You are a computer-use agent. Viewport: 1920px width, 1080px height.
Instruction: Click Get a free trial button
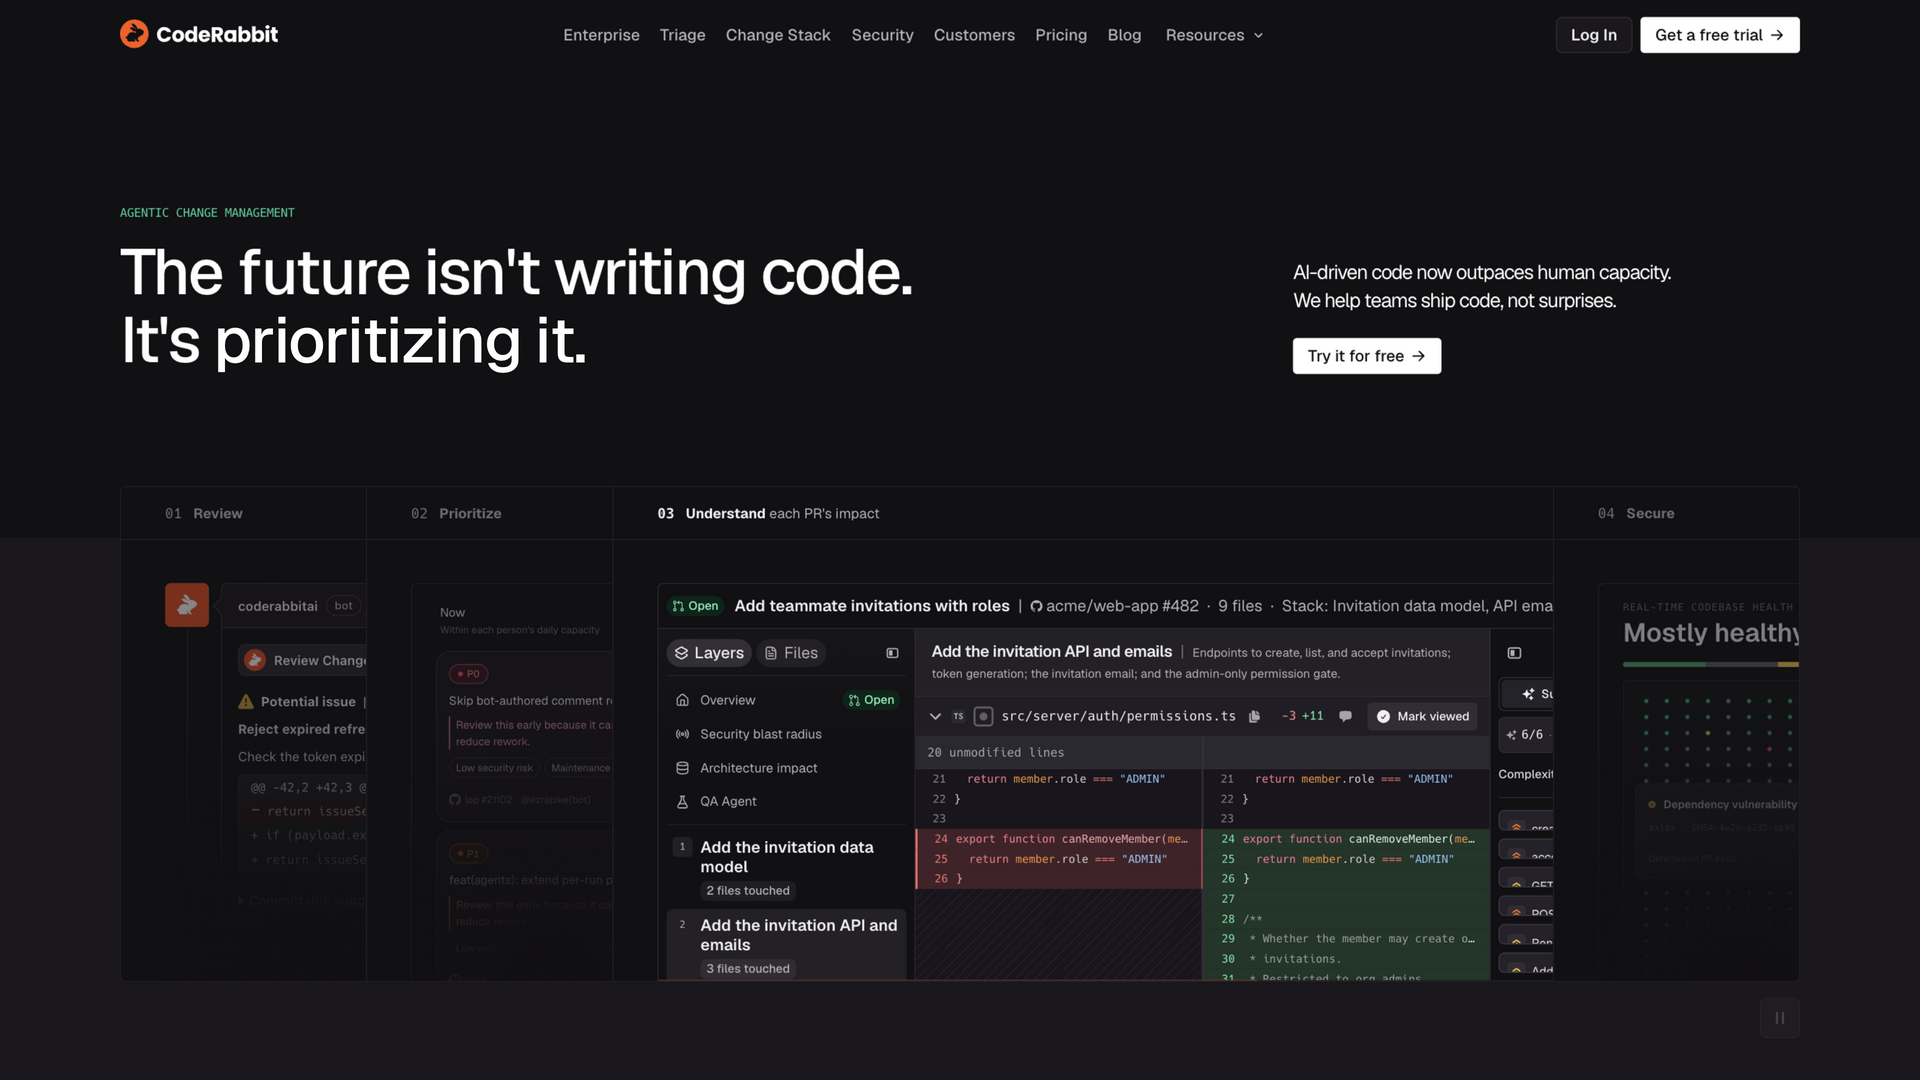click(x=1719, y=35)
